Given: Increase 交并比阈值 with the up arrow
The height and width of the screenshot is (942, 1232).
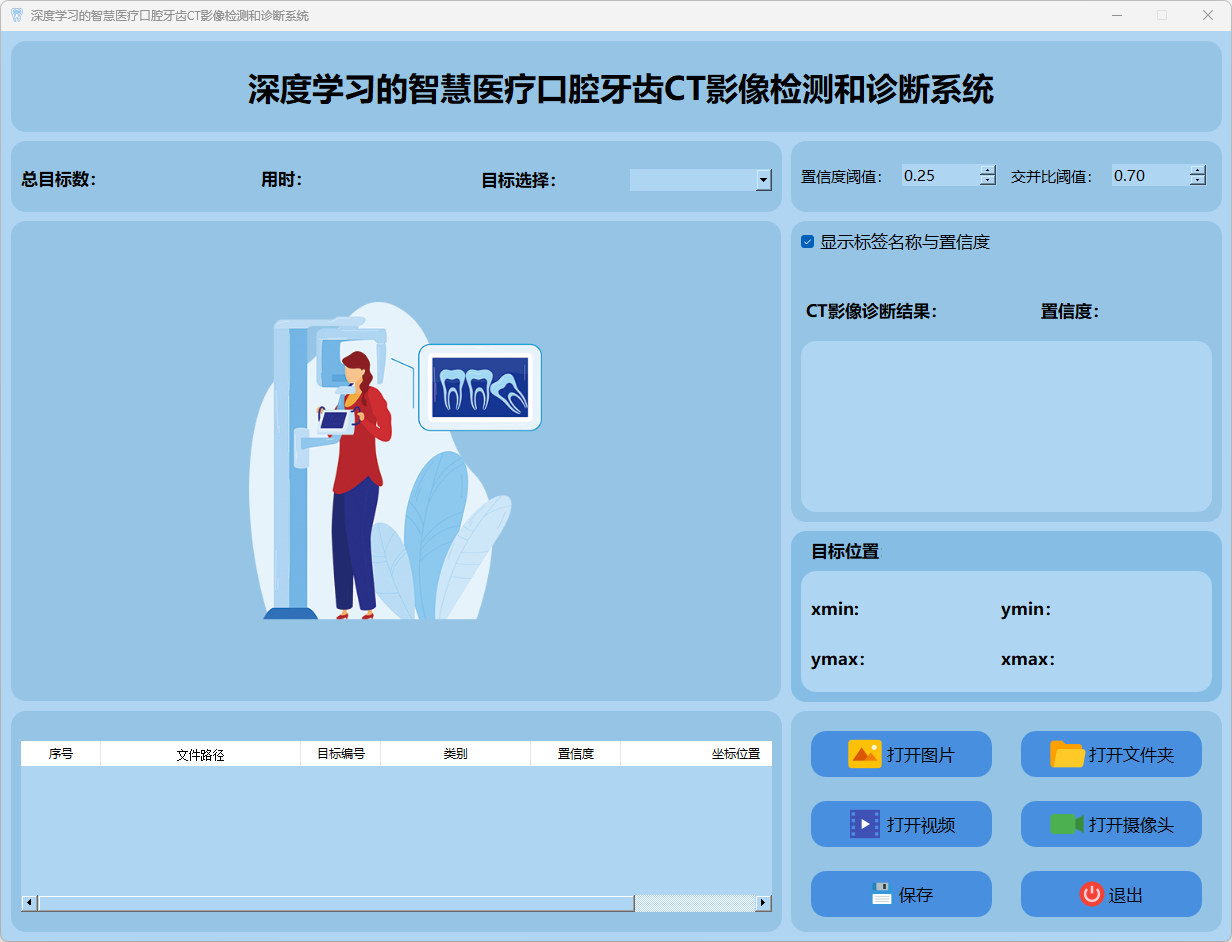Looking at the screenshot, I should 1198,170.
